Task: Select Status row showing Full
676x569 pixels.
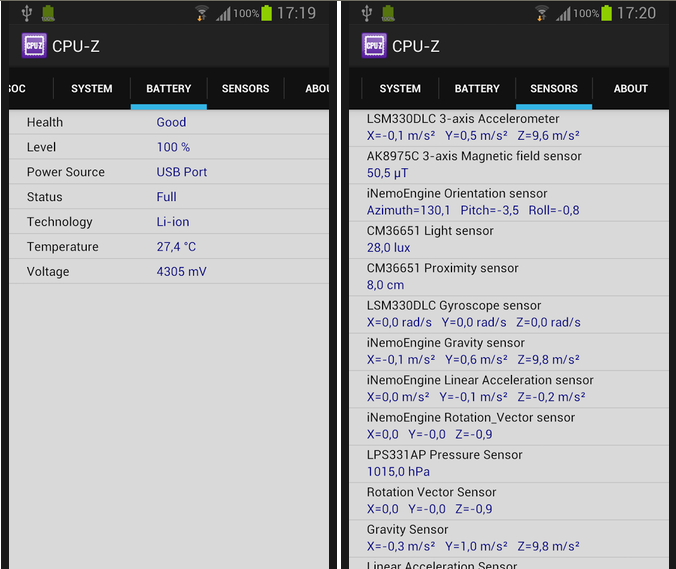Action: tap(169, 197)
